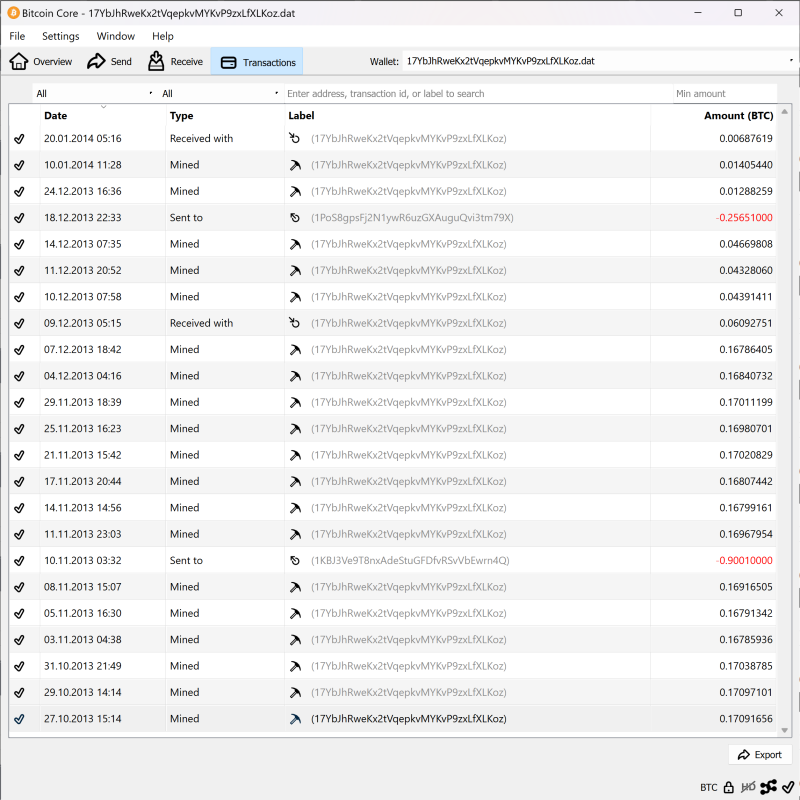This screenshot has height=800, width=800.
Task: Select the date 11.11.2013 23:03
Action: tap(83, 534)
